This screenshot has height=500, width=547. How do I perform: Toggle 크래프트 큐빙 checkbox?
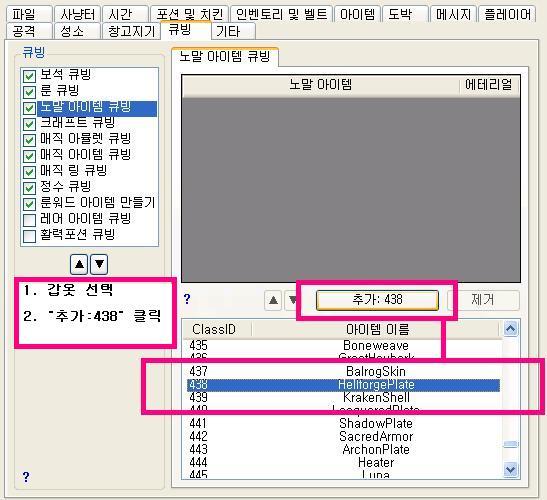pyautogui.click(x=29, y=124)
